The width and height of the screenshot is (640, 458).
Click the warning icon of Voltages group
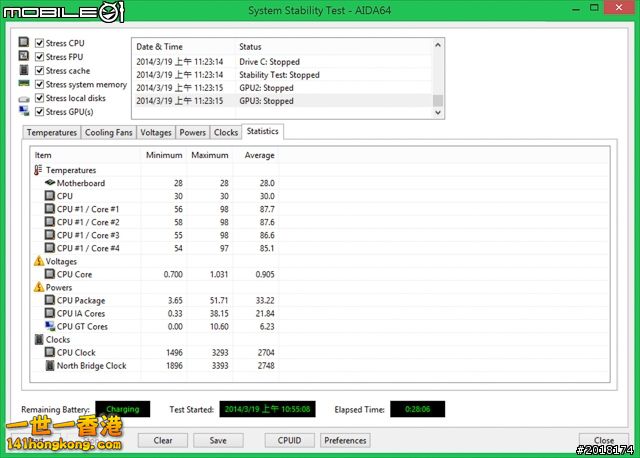point(39,261)
